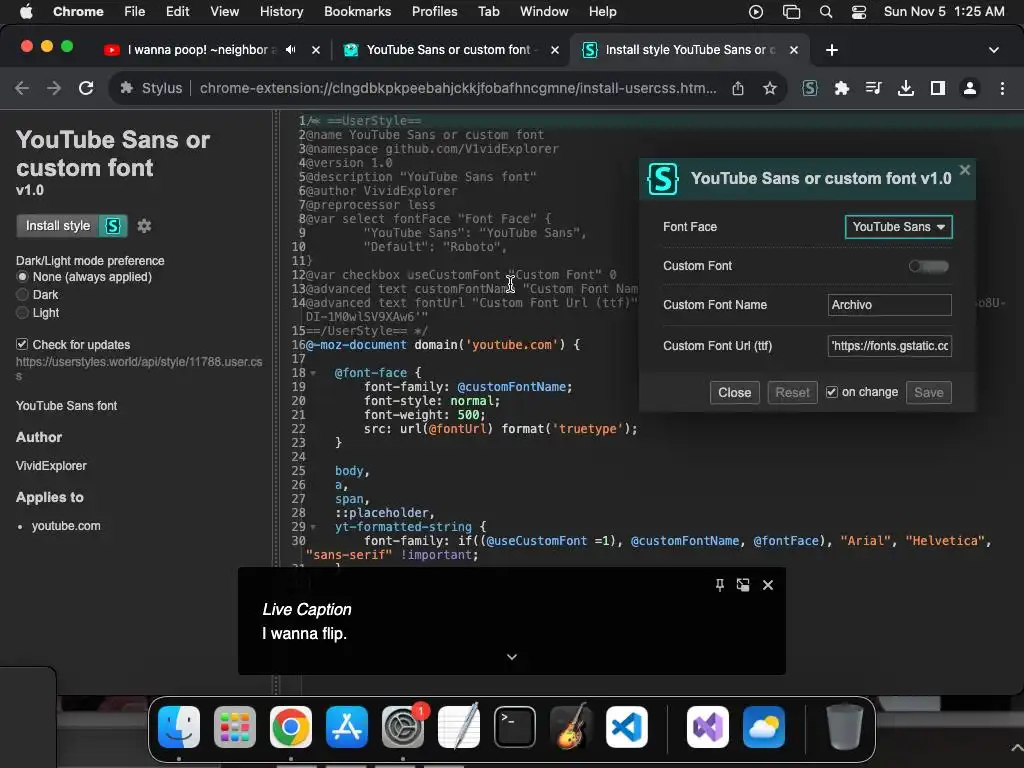Open Finder from the Dock
1024x768 pixels.
click(x=179, y=727)
